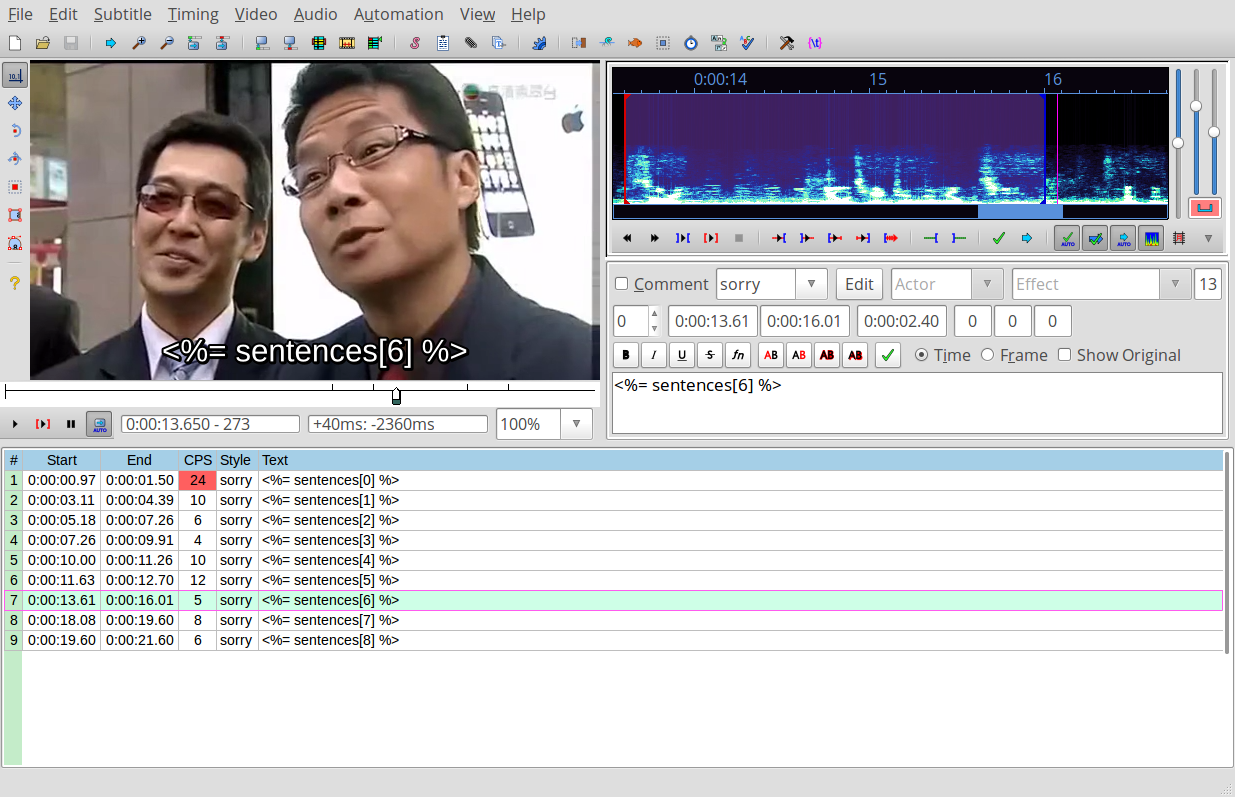Open the Styles Manager (pink S icon)
Viewport: 1235px width, 797px height.
[414, 43]
